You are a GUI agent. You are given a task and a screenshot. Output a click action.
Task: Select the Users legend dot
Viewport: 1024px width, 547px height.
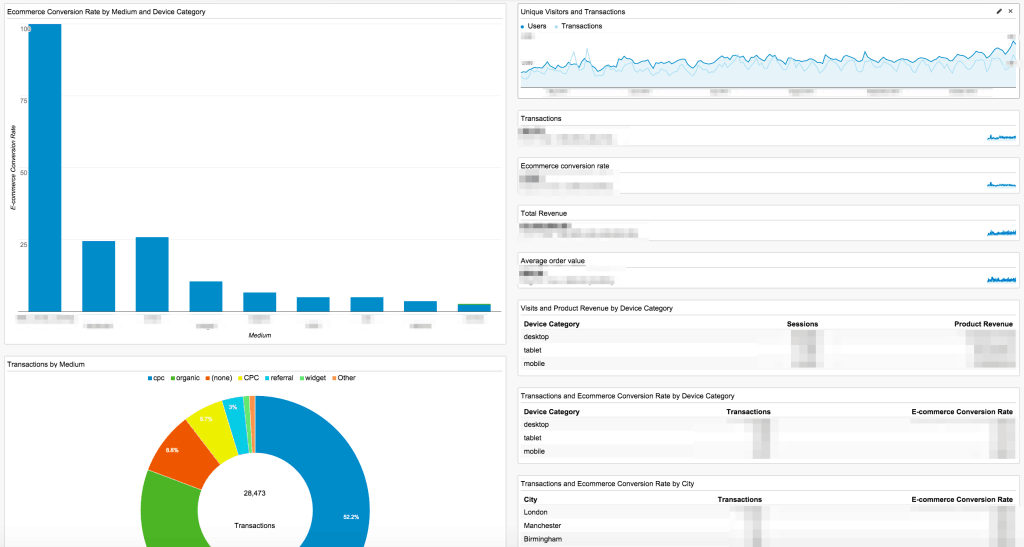523,27
